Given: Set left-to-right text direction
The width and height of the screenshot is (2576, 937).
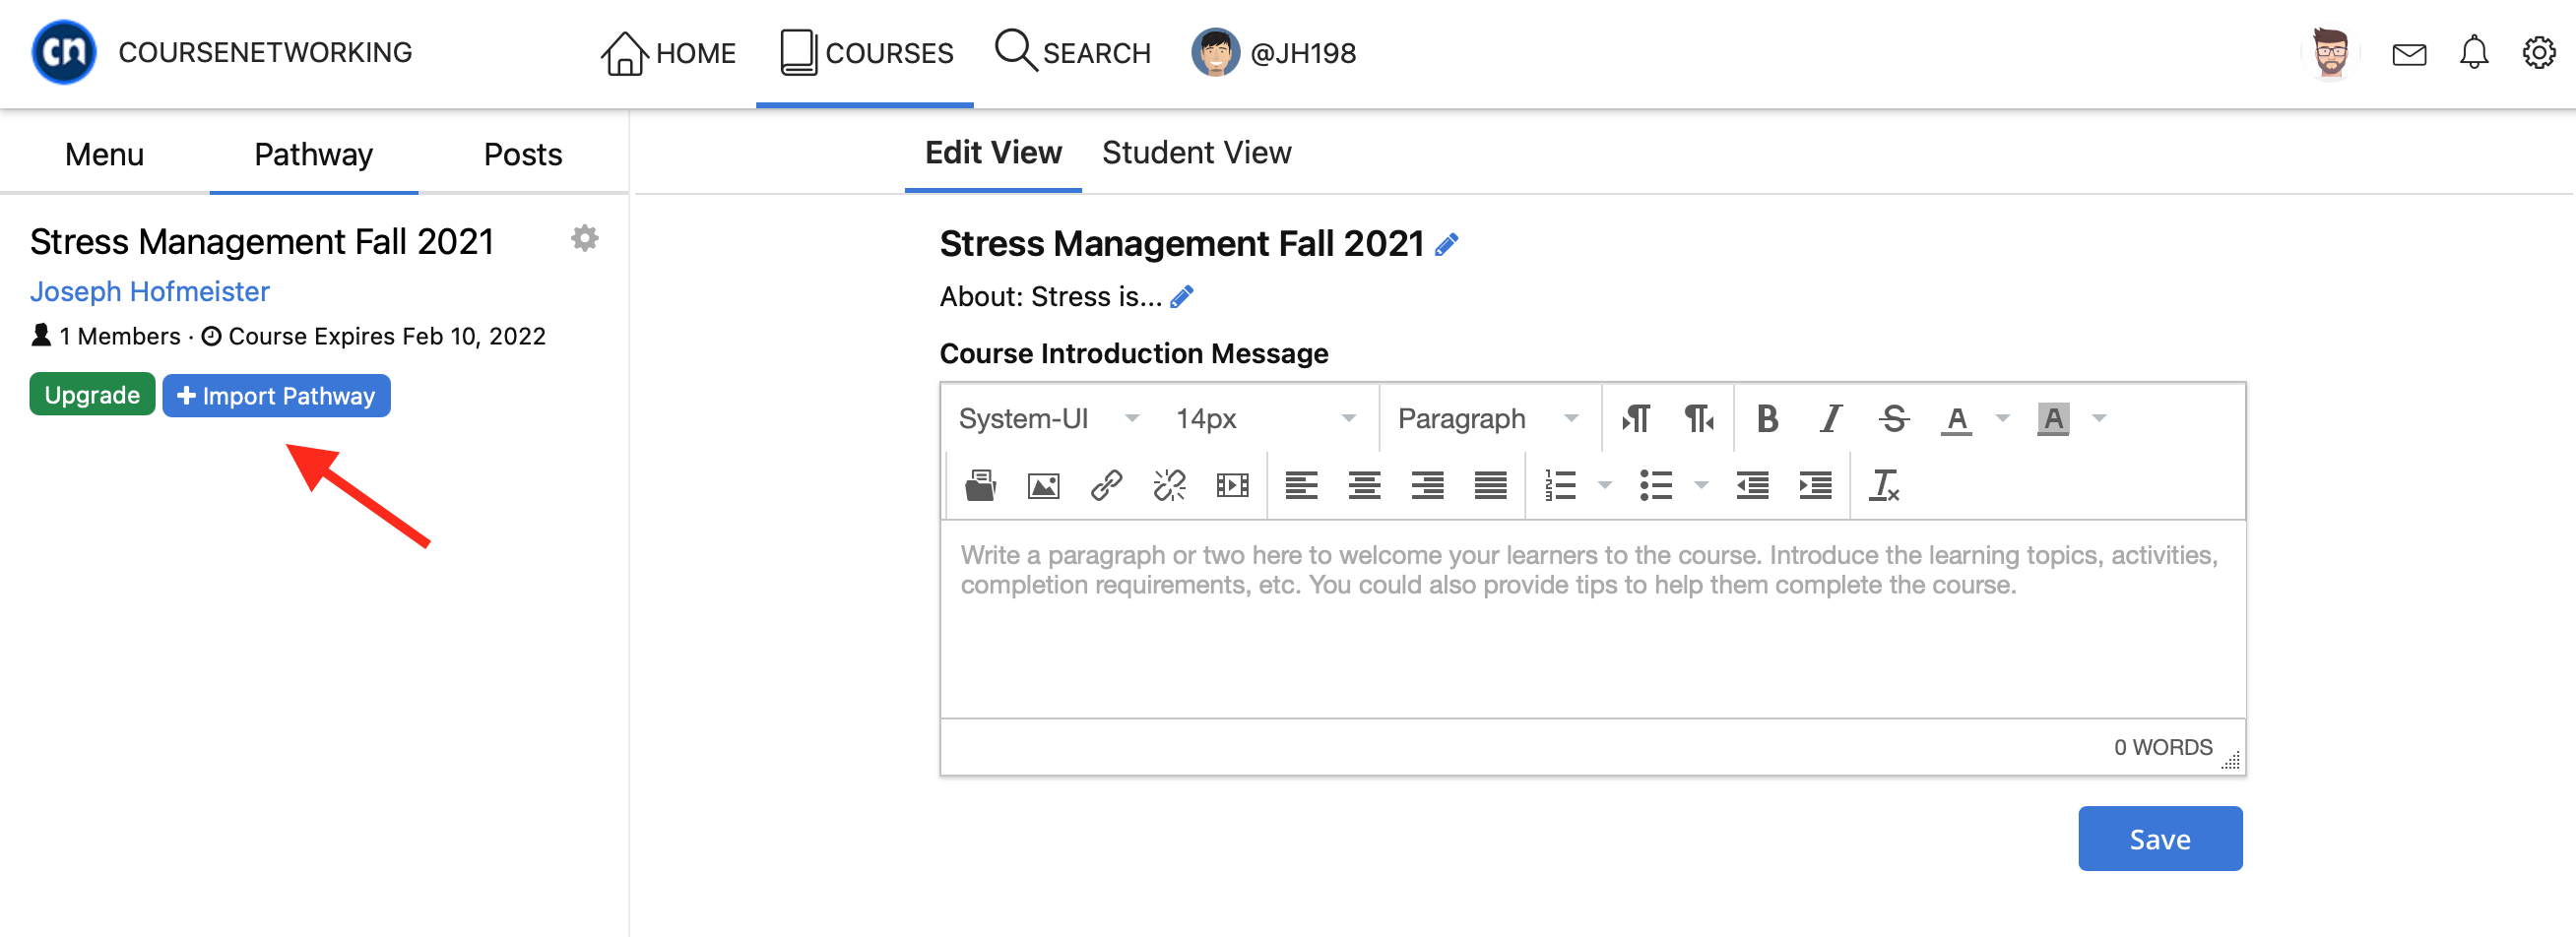Looking at the screenshot, I should pos(1635,418).
